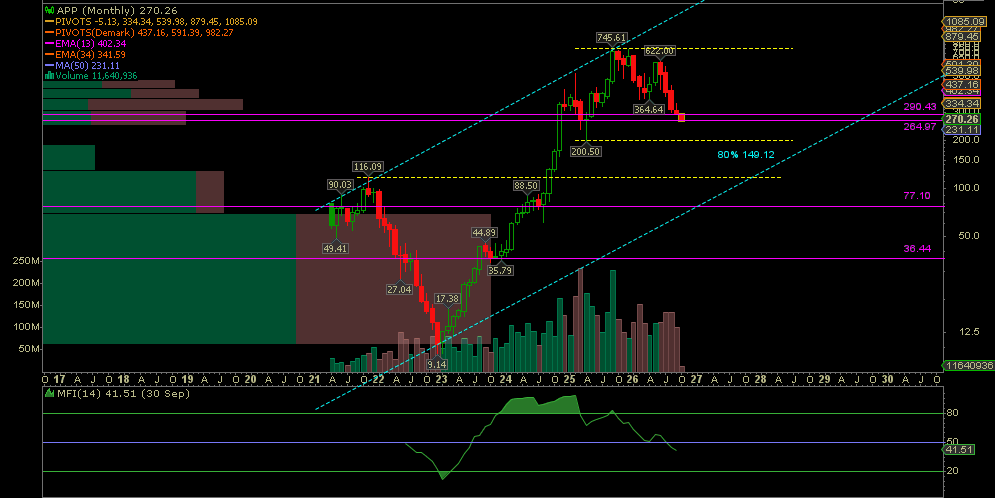Click the magenta 77.10 line label
This screenshot has height=498, width=995.
pyautogui.click(x=917, y=195)
